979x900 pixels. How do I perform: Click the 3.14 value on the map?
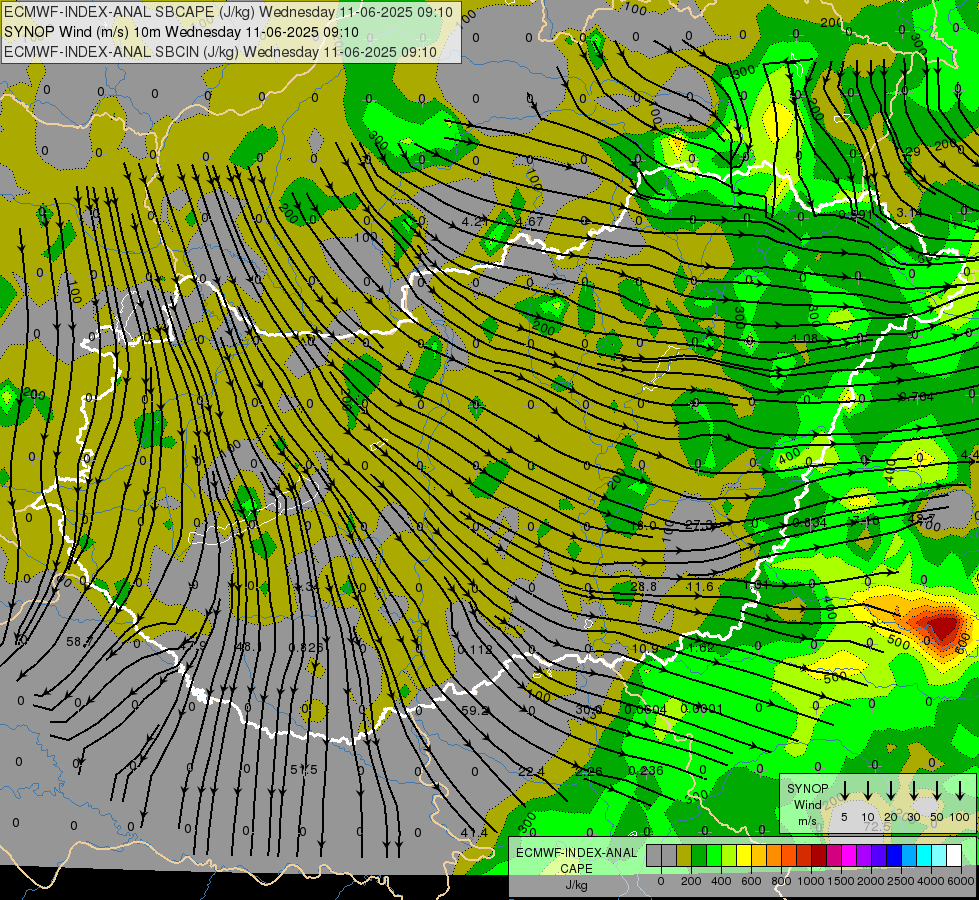909,213
